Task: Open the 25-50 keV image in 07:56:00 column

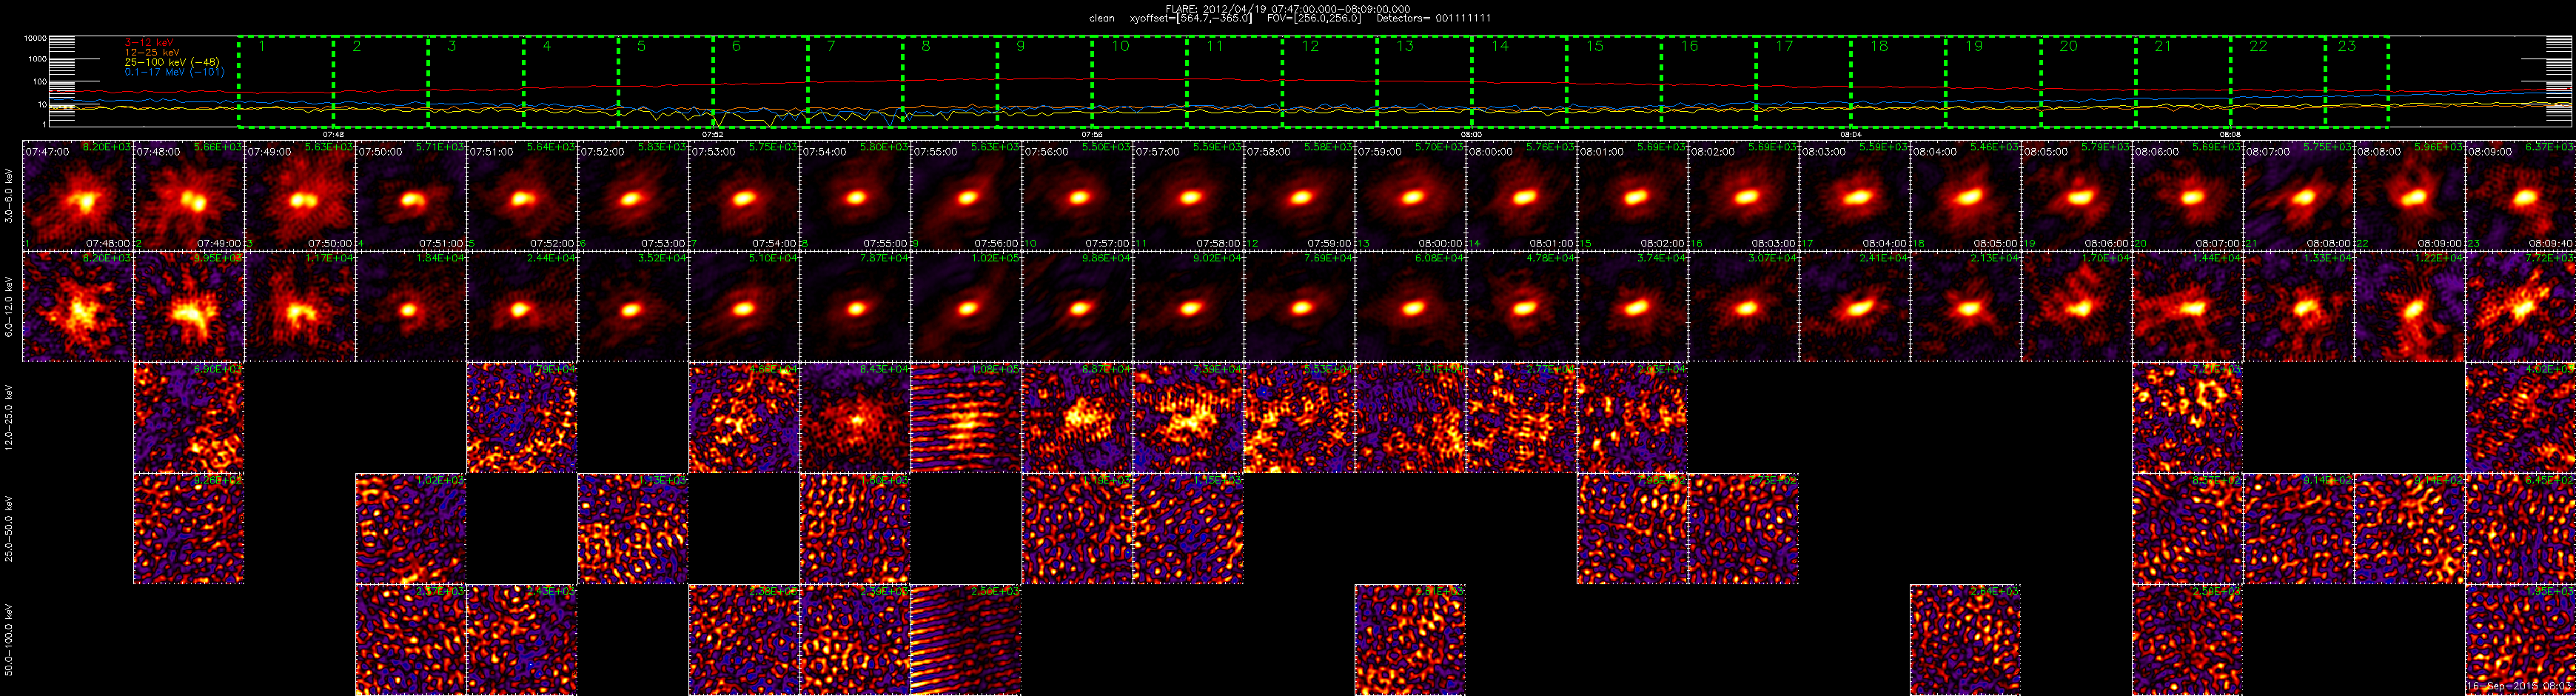Action: 1077,528
